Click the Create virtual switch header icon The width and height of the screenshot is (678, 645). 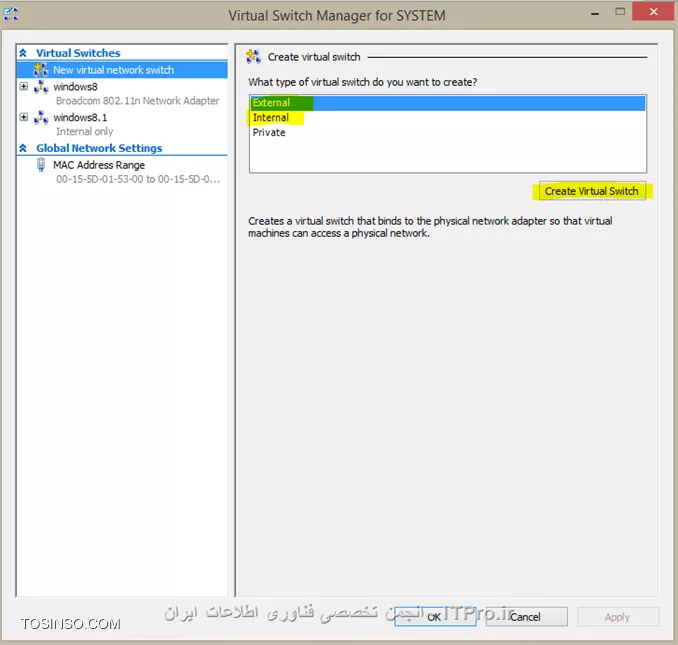tap(253, 57)
